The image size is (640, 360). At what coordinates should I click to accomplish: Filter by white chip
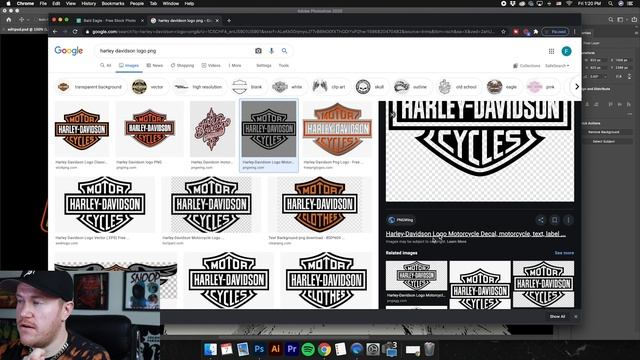click(x=288, y=87)
